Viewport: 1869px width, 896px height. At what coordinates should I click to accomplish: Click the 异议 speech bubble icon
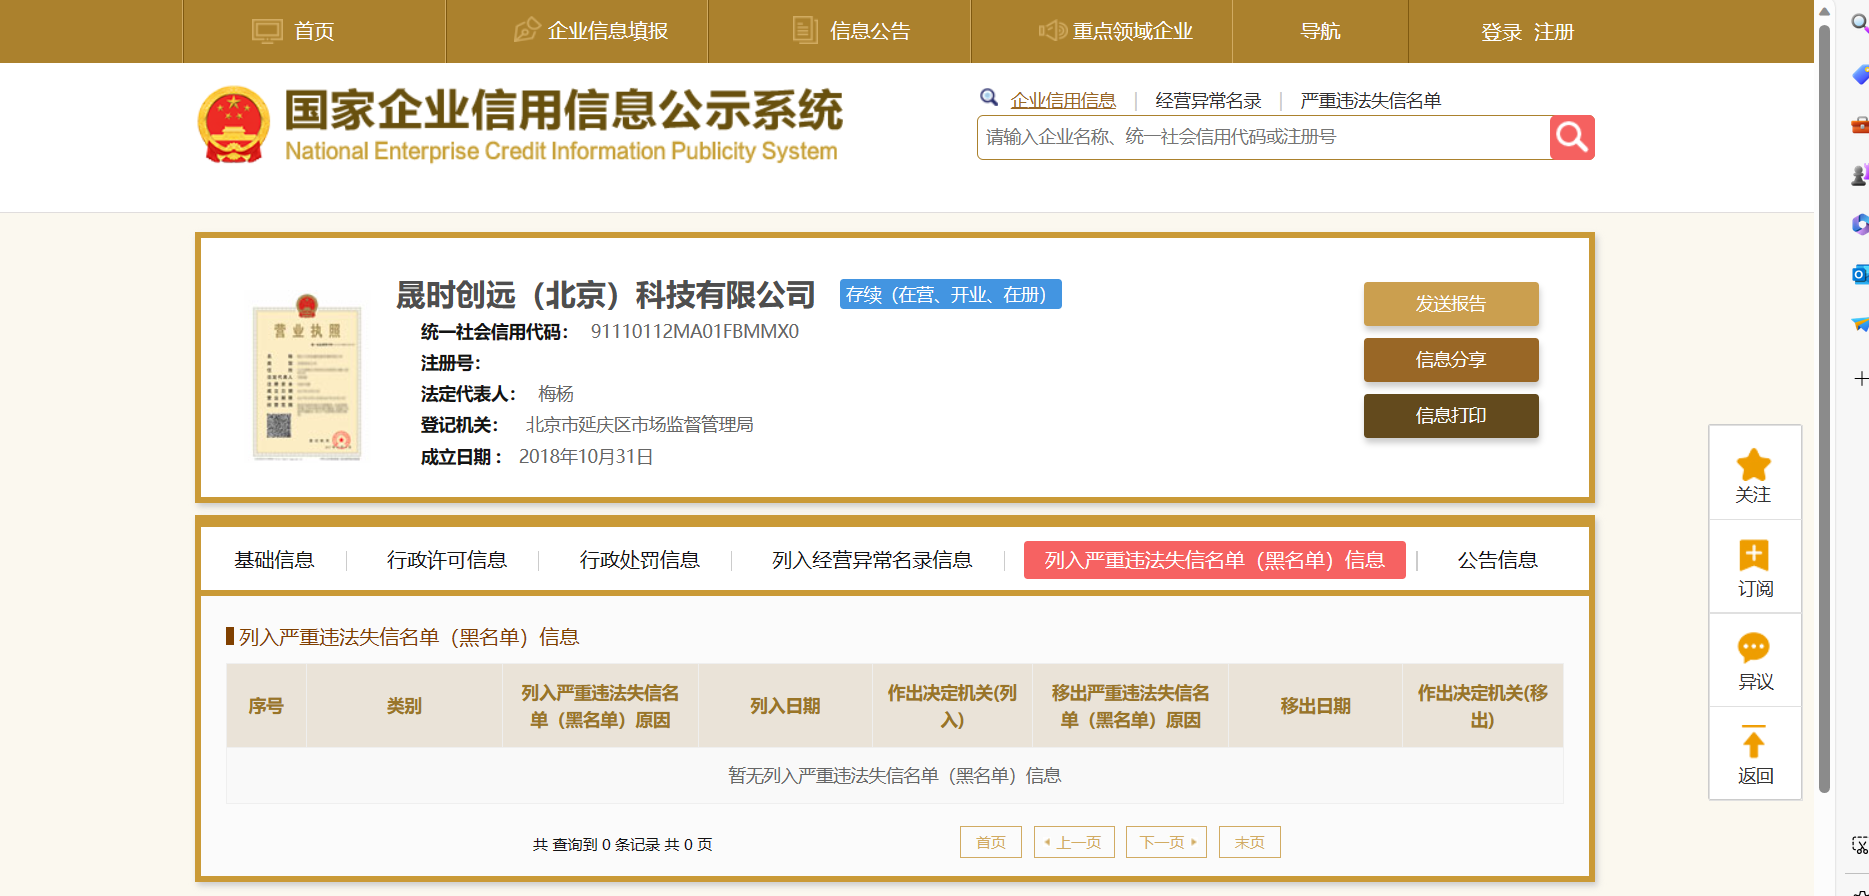(x=1754, y=648)
